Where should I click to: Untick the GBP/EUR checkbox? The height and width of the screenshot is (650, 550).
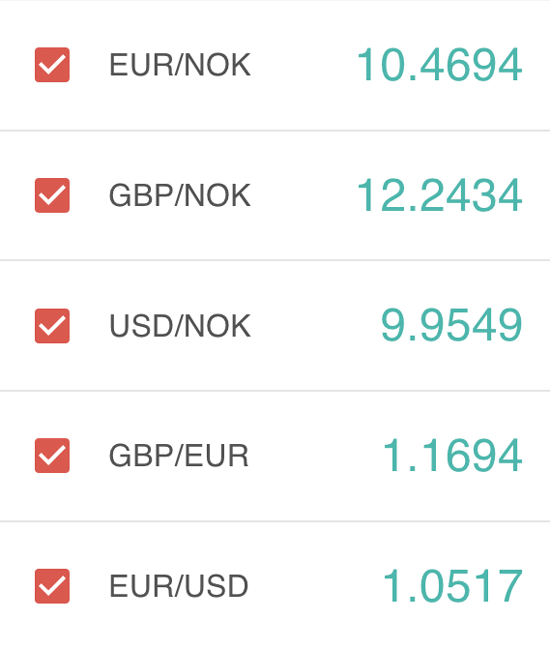(x=52, y=455)
